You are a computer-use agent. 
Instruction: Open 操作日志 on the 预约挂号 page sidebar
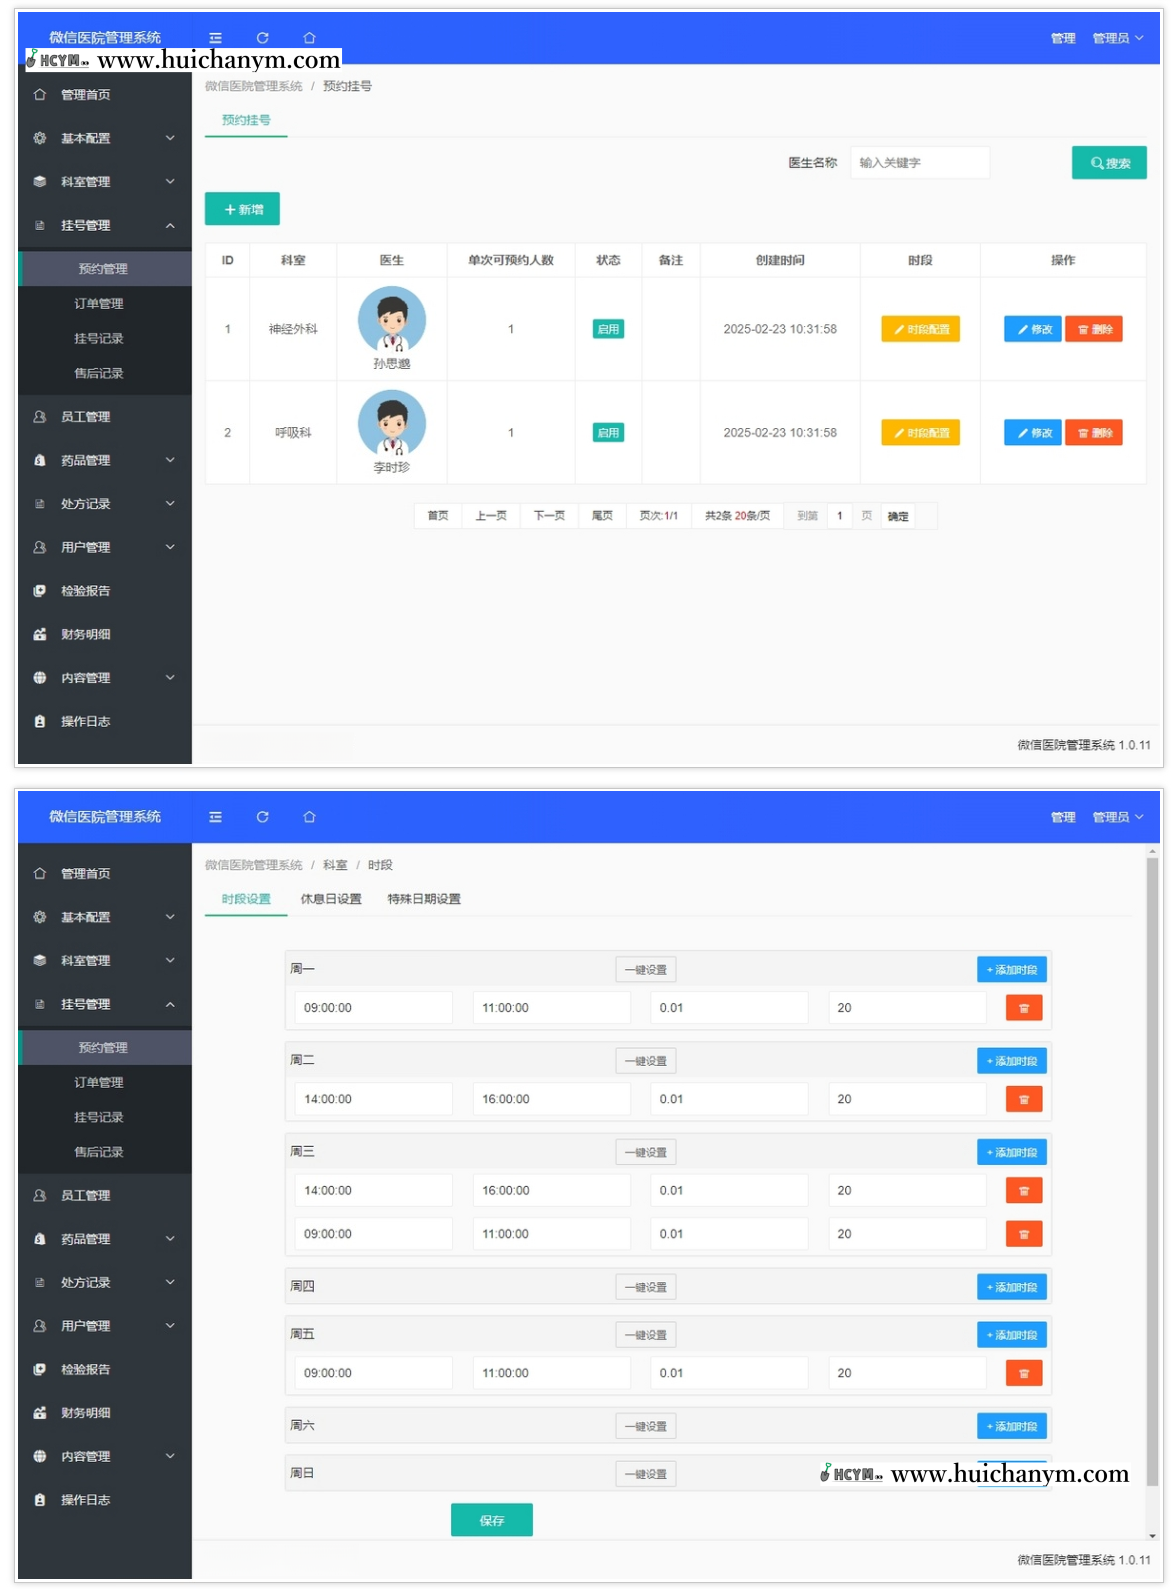tap(105, 721)
